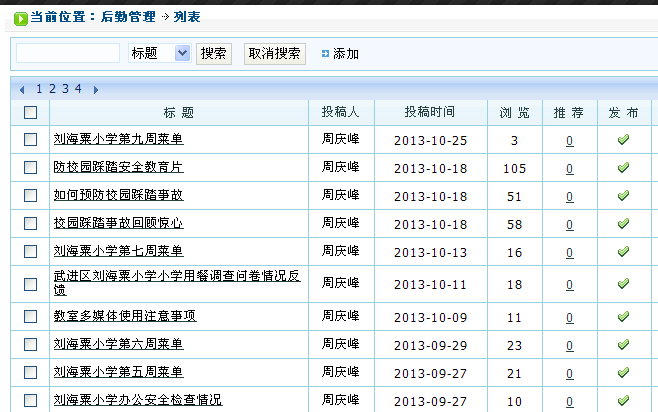The height and width of the screenshot is (412, 658).
Task: Toggle publish checkmark for 教室多媒体使用注意事项
Action: [x=624, y=317]
